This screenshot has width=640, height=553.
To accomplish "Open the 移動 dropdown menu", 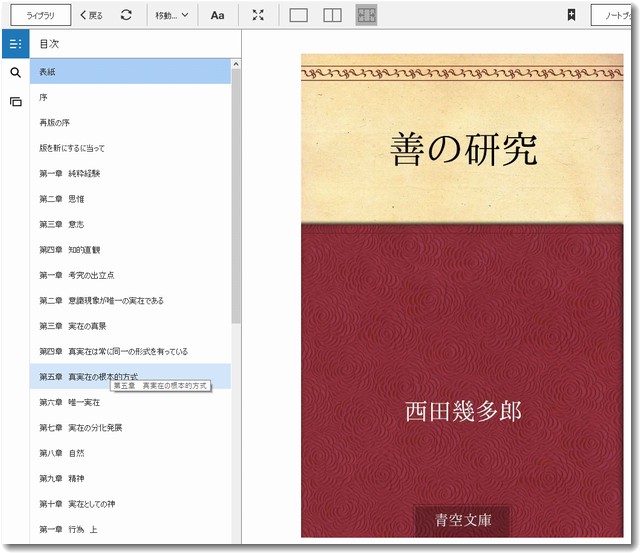I will 172,16.
